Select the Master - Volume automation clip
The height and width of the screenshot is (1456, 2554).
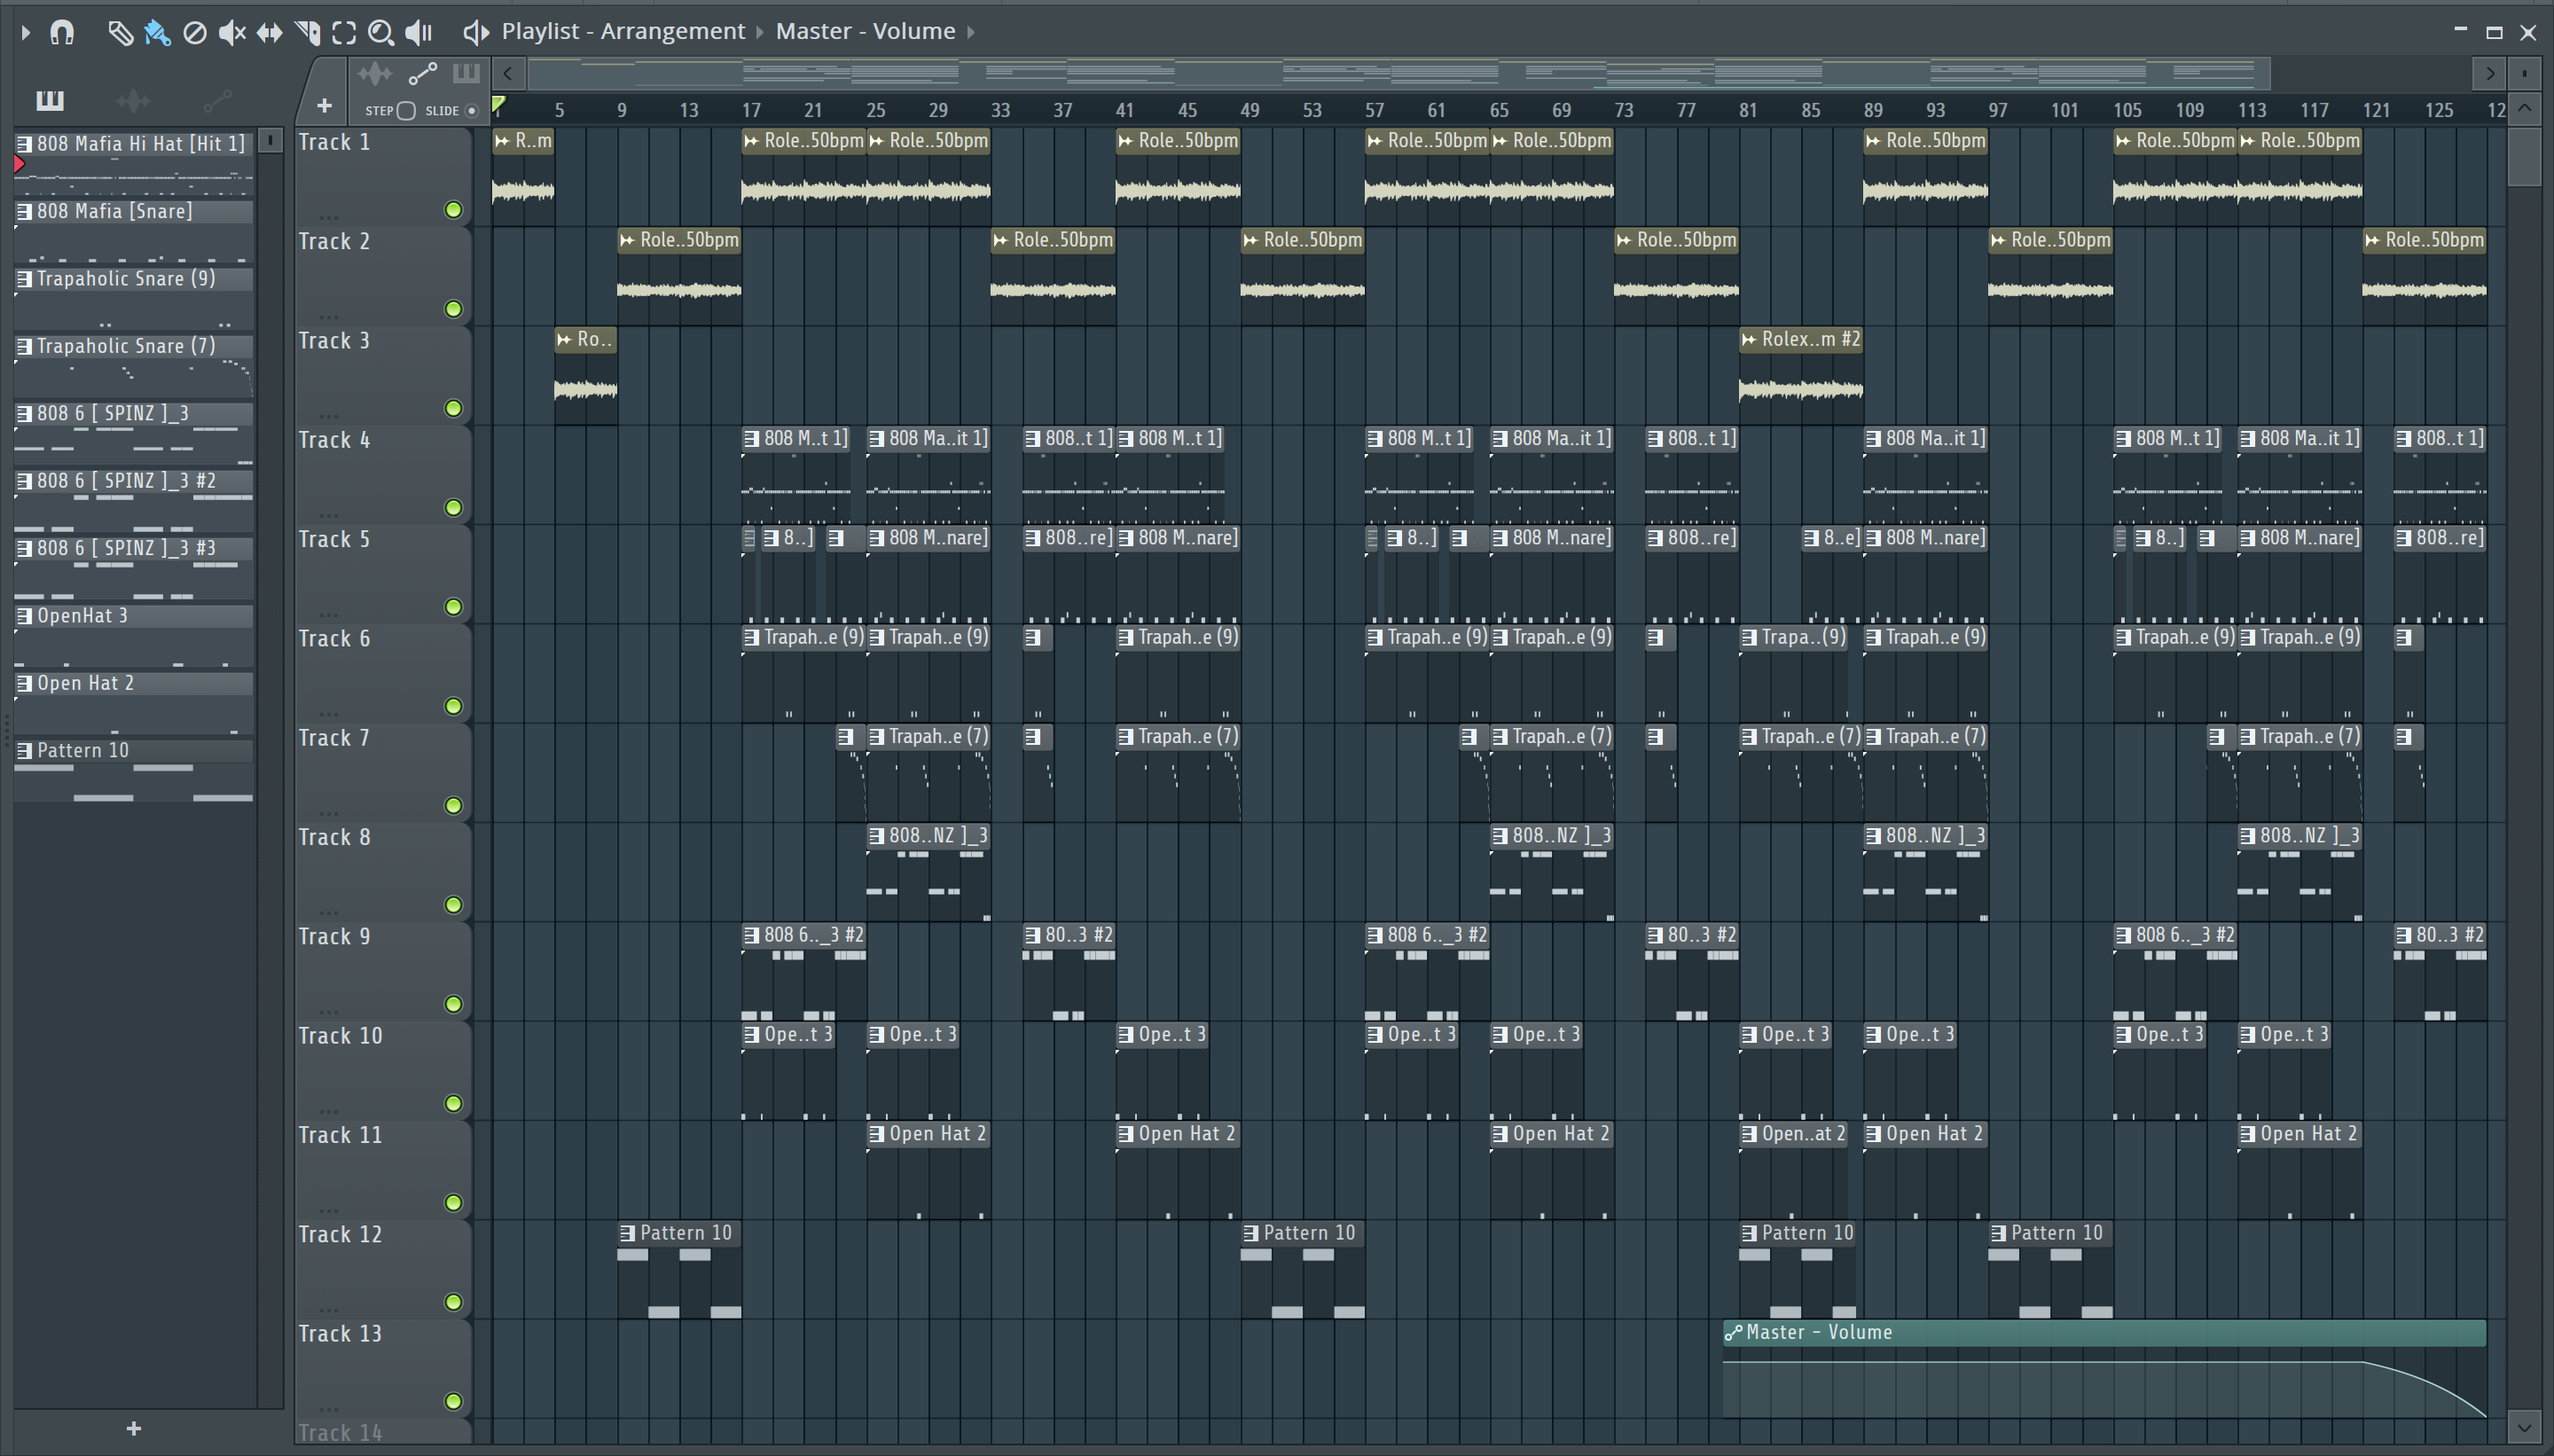coord(2104,1368)
